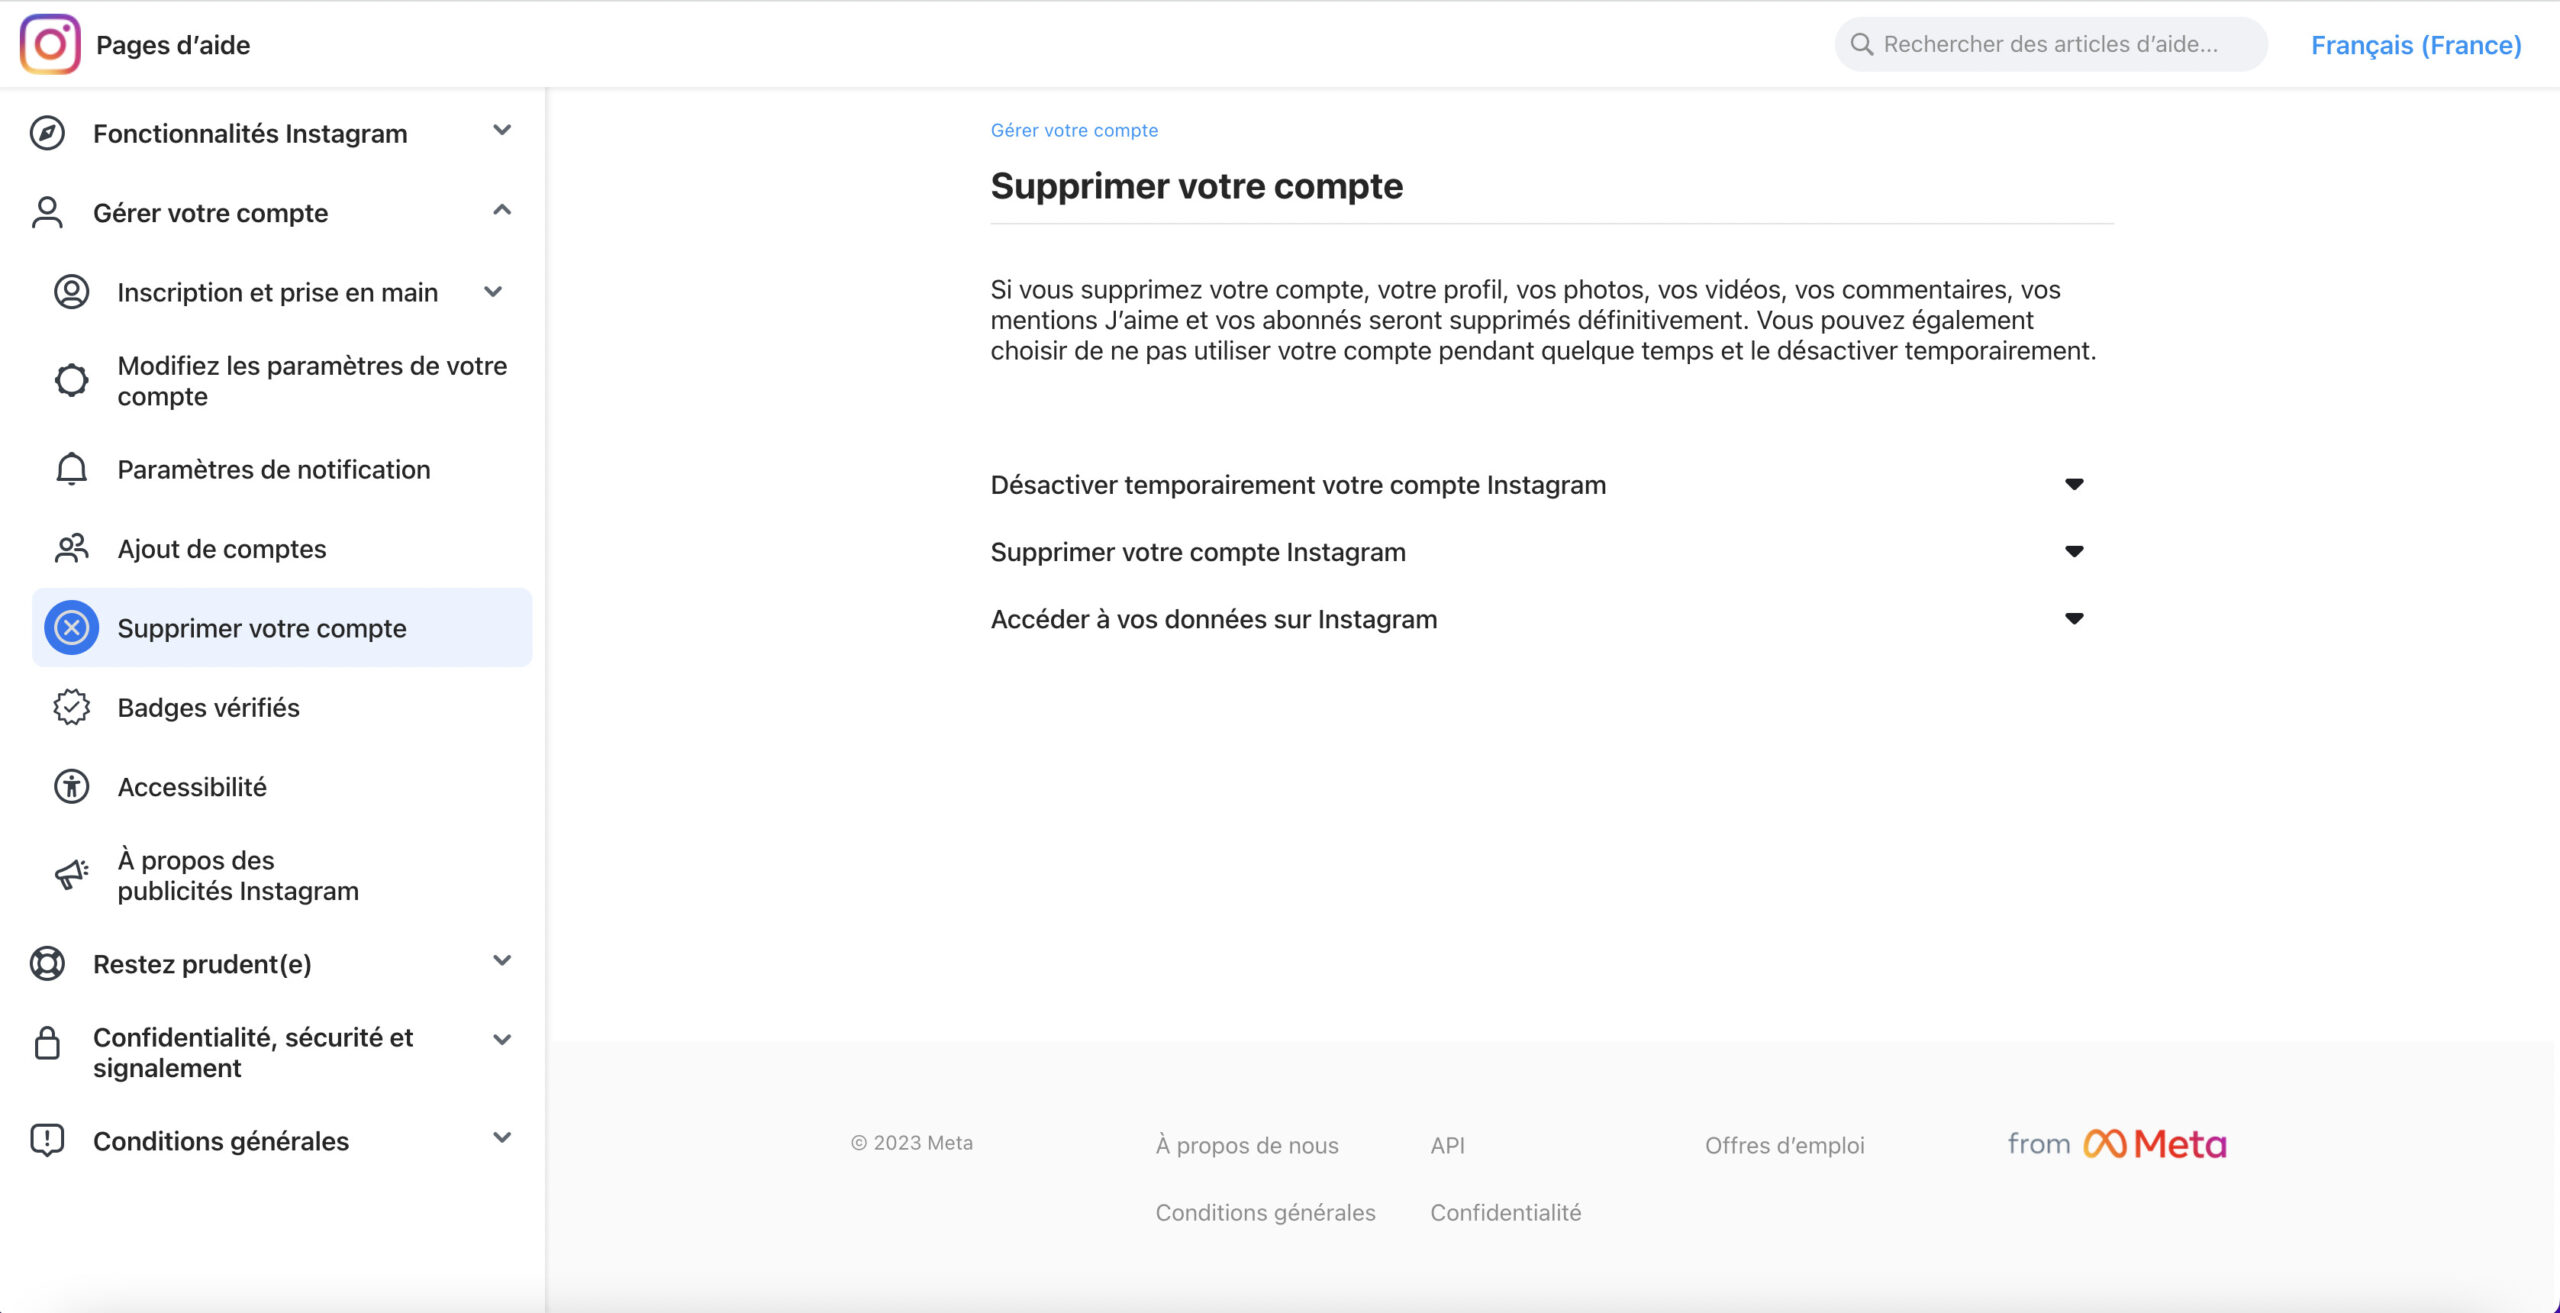Click sidebar Conditions générales label
This screenshot has height=1313, width=2560.
click(221, 1140)
